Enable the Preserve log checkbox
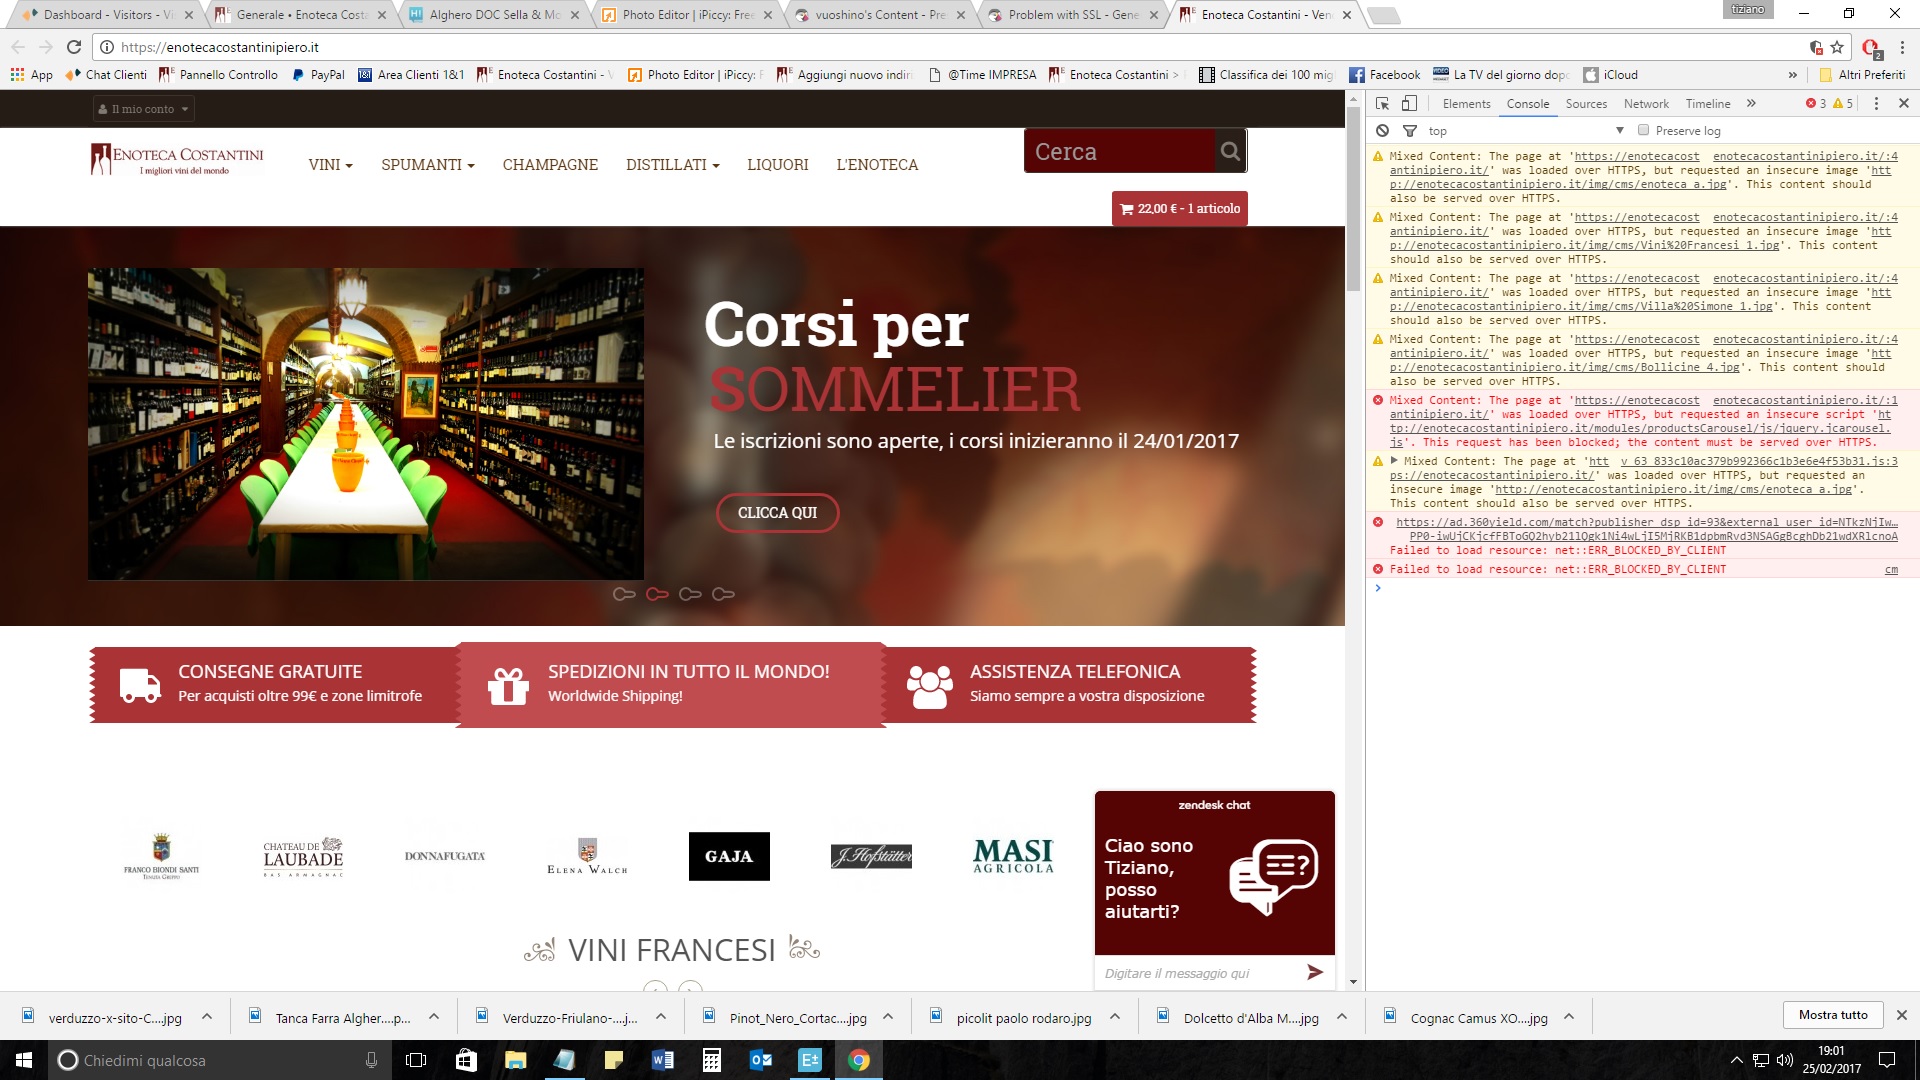Viewport: 1920px width, 1080px height. coord(1643,130)
